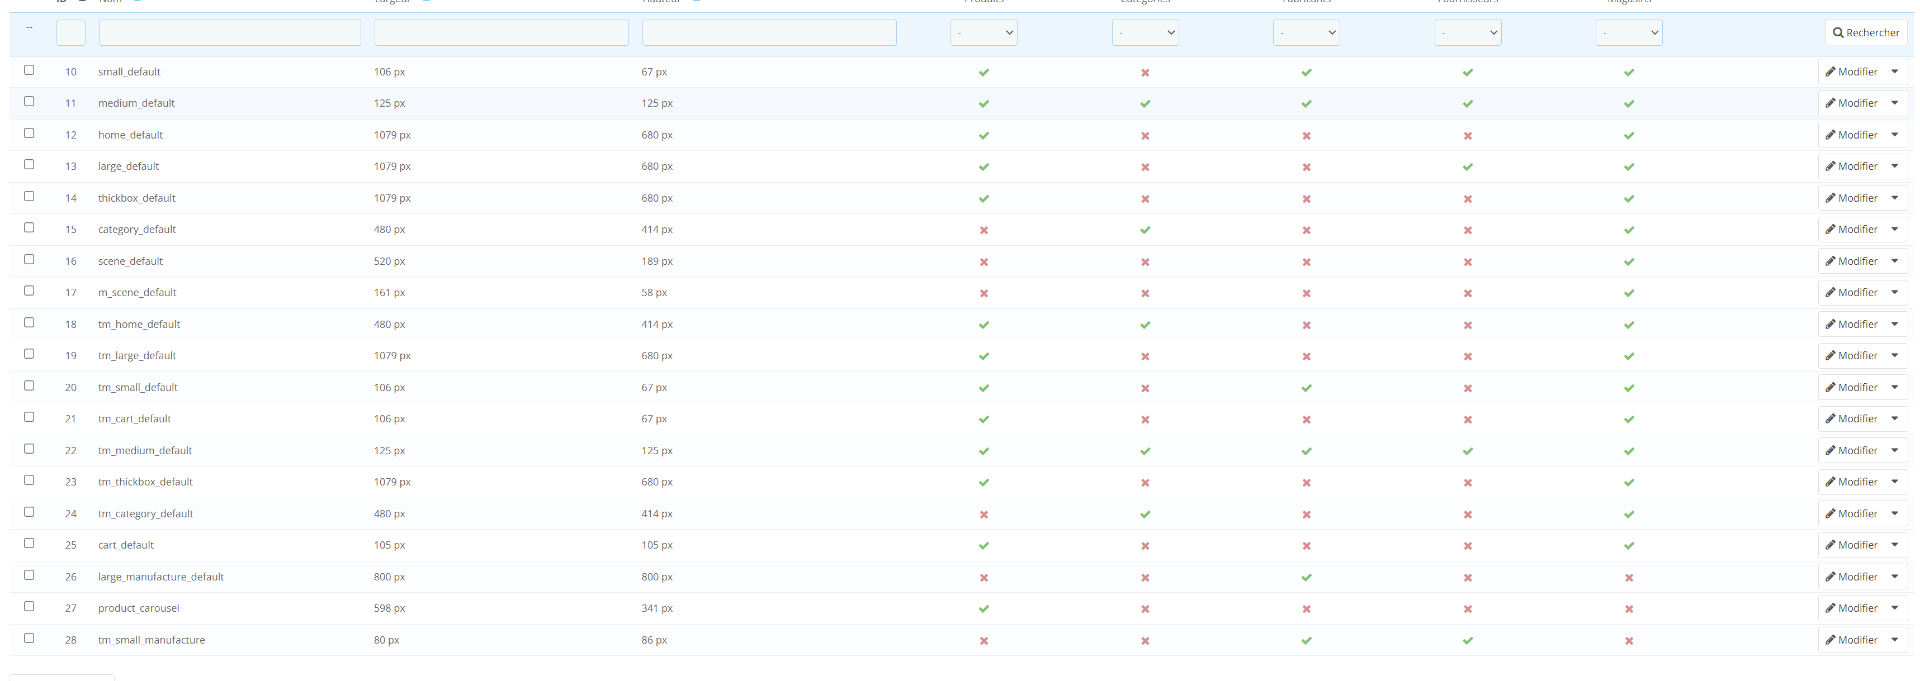The height and width of the screenshot is (681, 1920).
Task: Click Catégories check icon for category_default
Action: [x=1145, y=230]
